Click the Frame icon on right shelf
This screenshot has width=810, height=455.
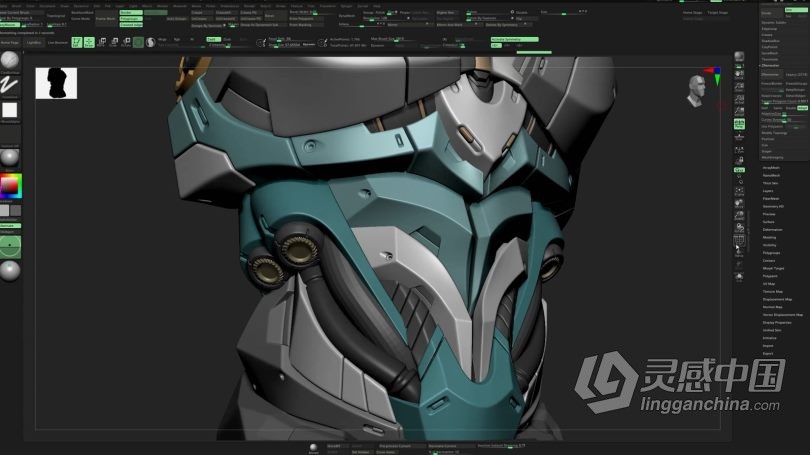739,191
